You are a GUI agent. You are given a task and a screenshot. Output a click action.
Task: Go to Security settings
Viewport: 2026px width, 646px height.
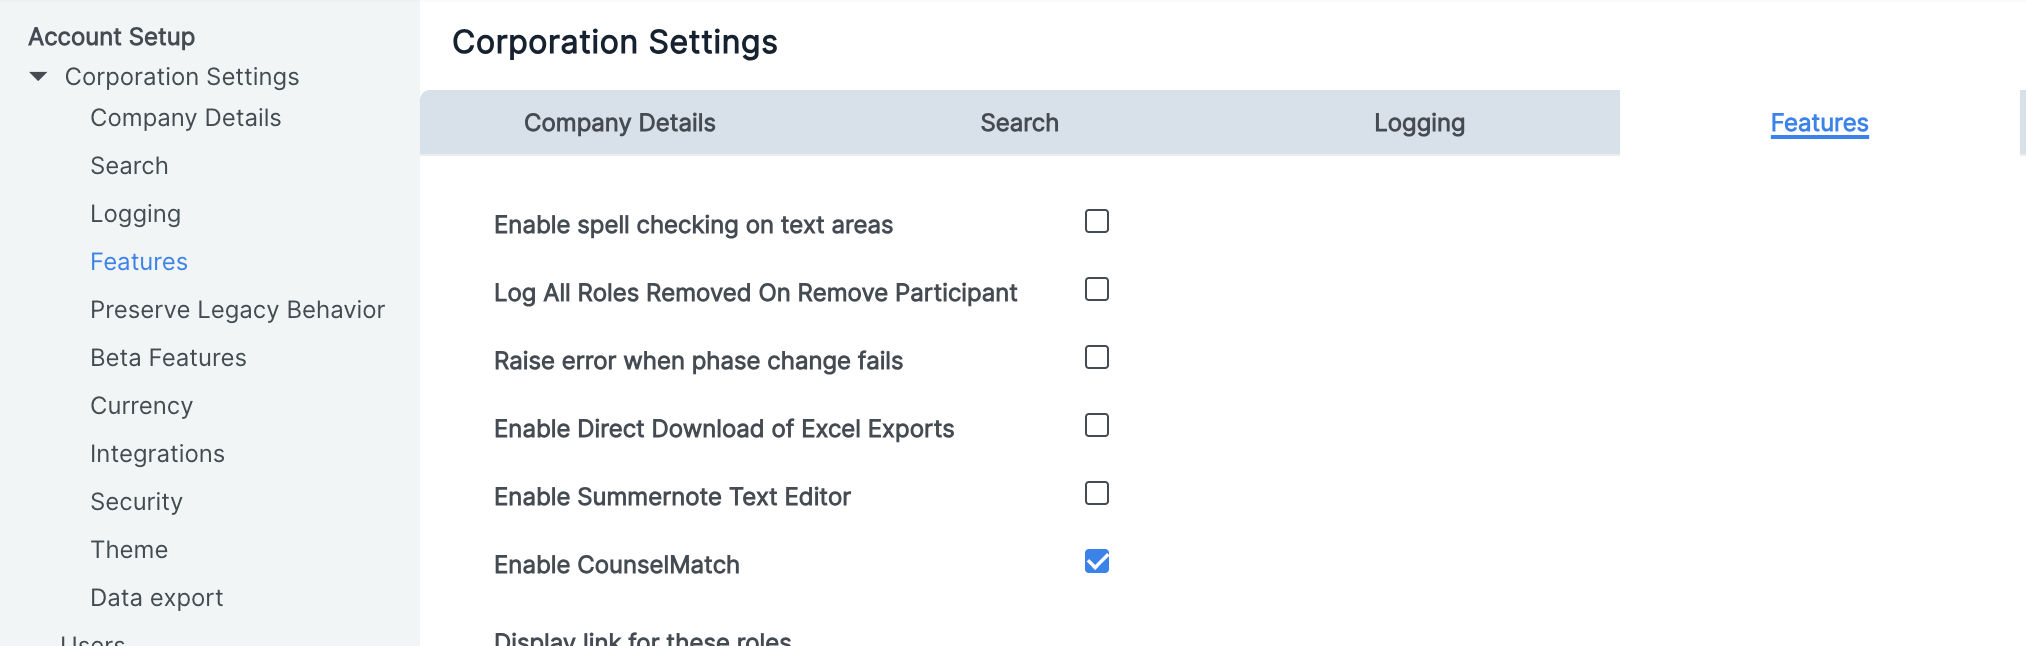pos(136,502)
